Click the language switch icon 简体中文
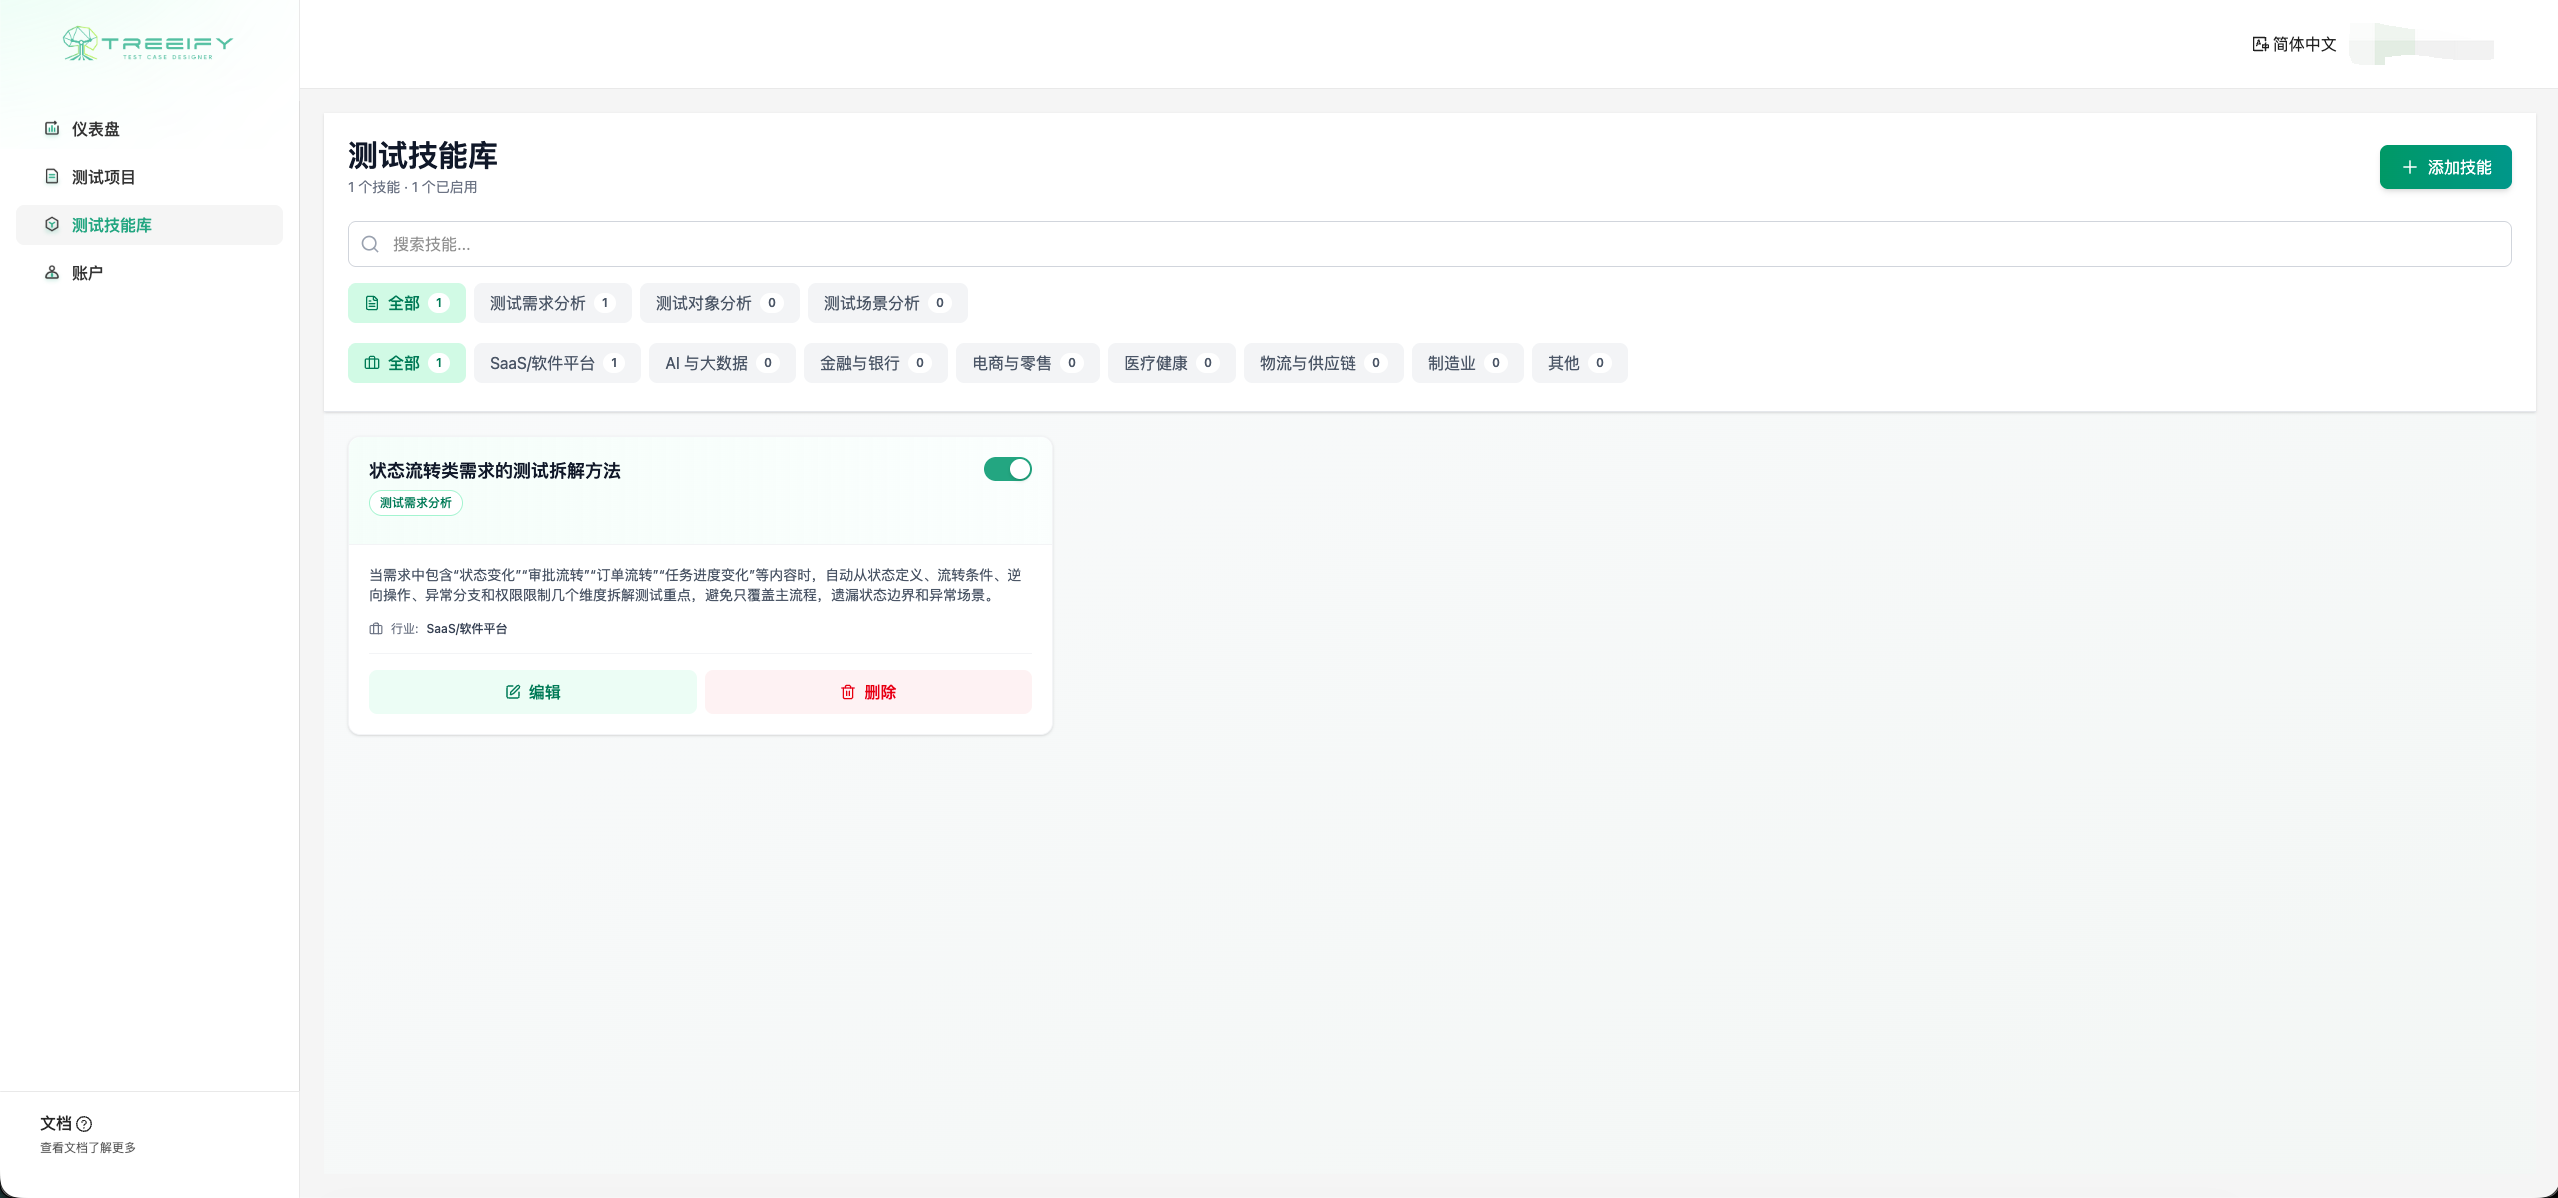The width and height of the screenshot is (2558, 1198). pyautogui.click(x=2260, y=44)
